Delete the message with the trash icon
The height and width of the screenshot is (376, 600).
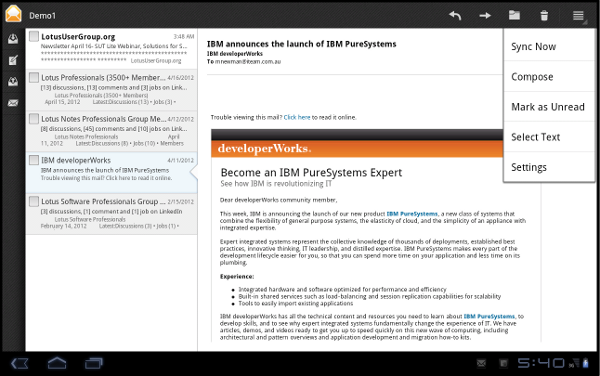click(544, 16)
